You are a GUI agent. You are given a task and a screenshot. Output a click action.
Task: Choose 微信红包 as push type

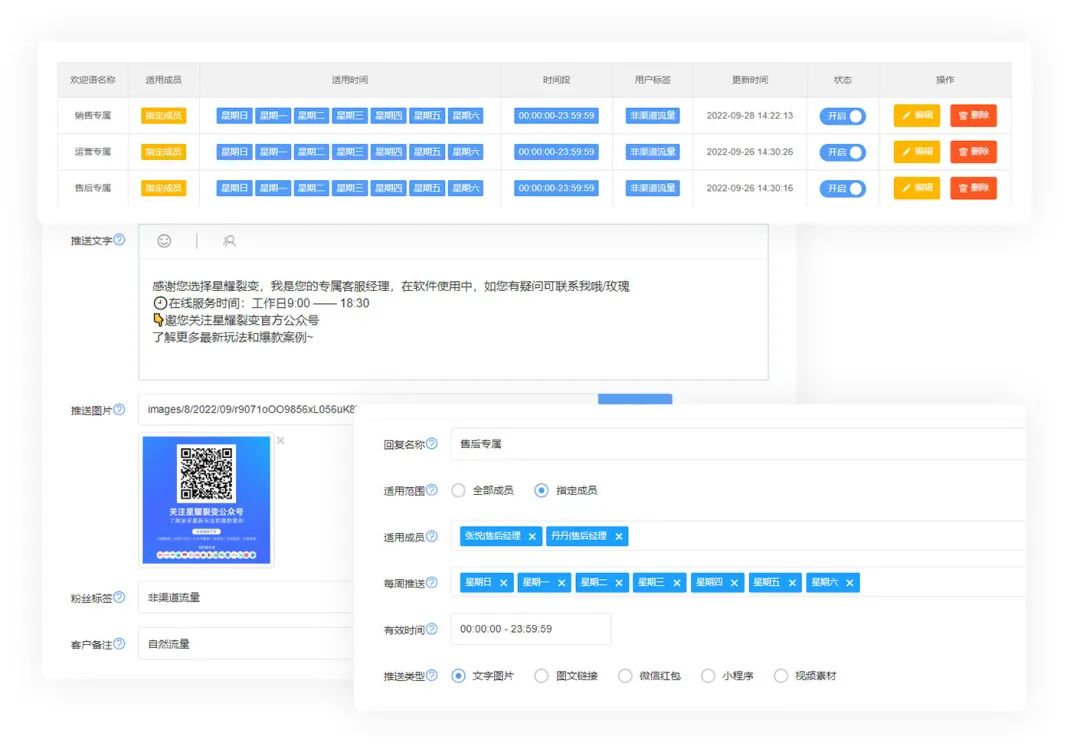click(625, 676)
